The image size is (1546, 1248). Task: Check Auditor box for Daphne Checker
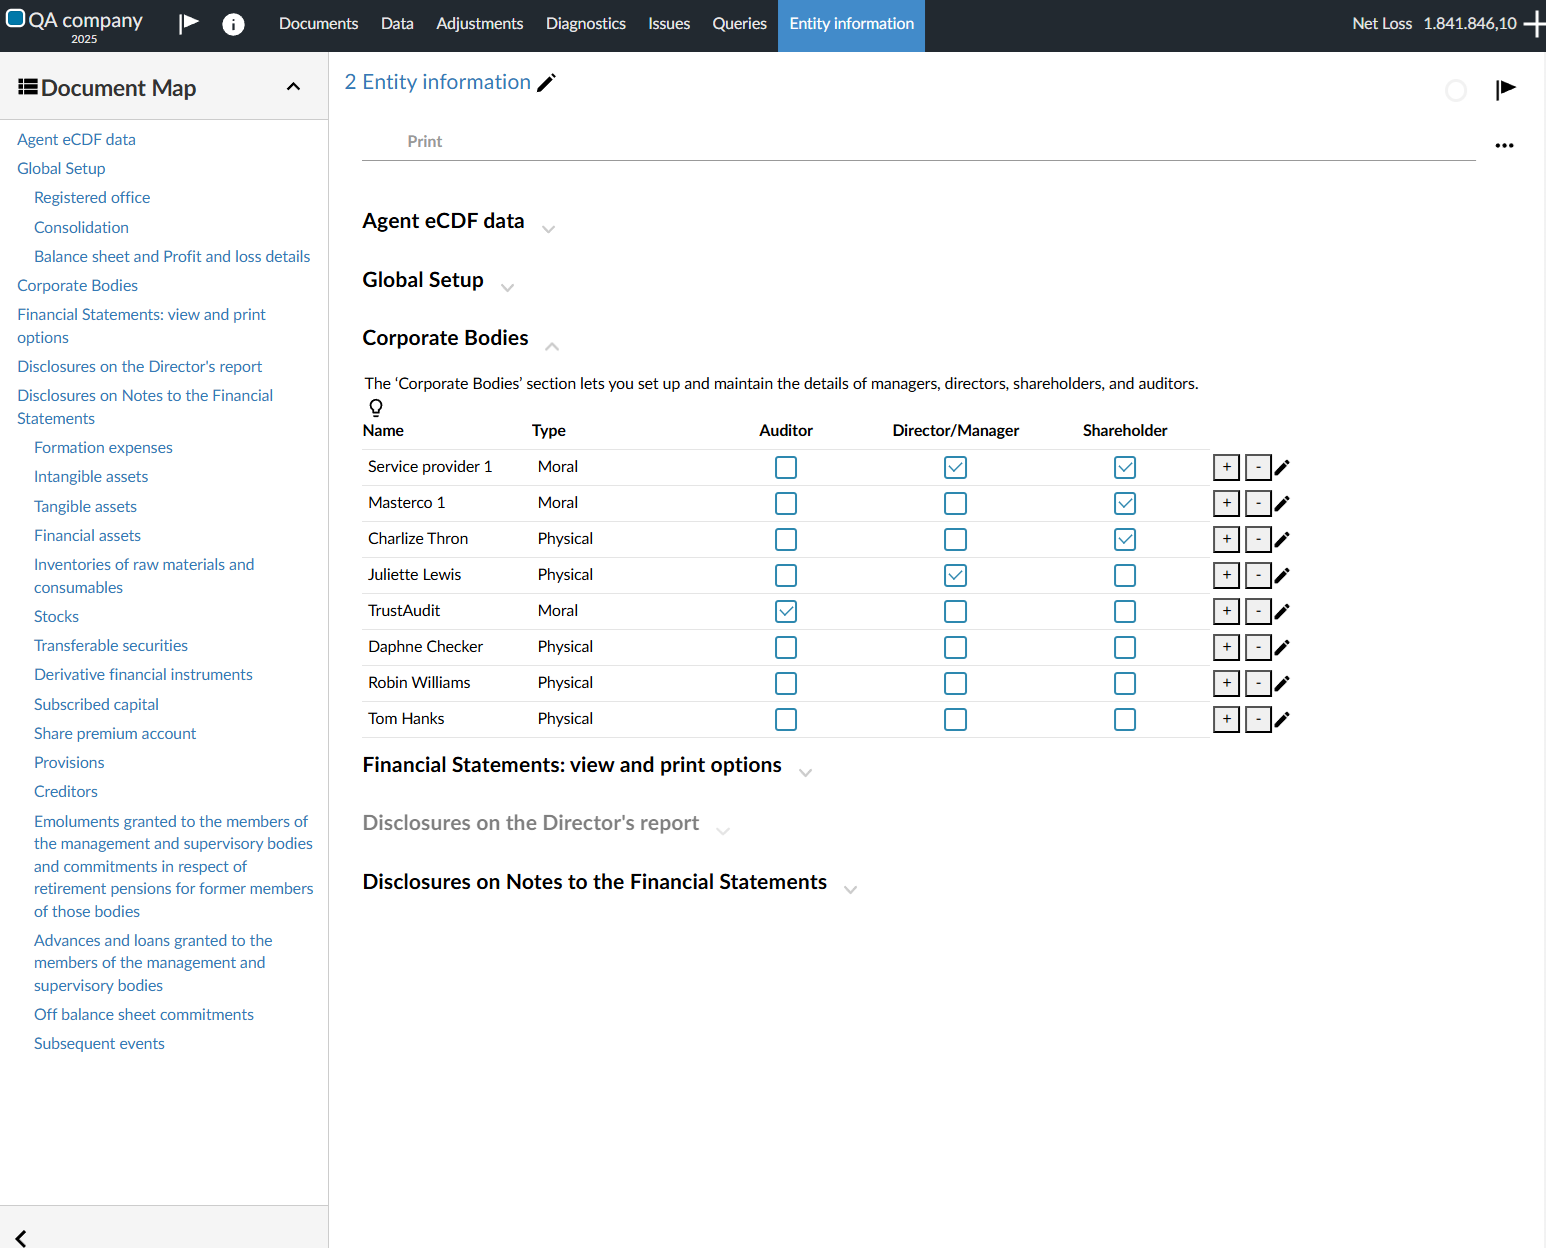(786, 647)
